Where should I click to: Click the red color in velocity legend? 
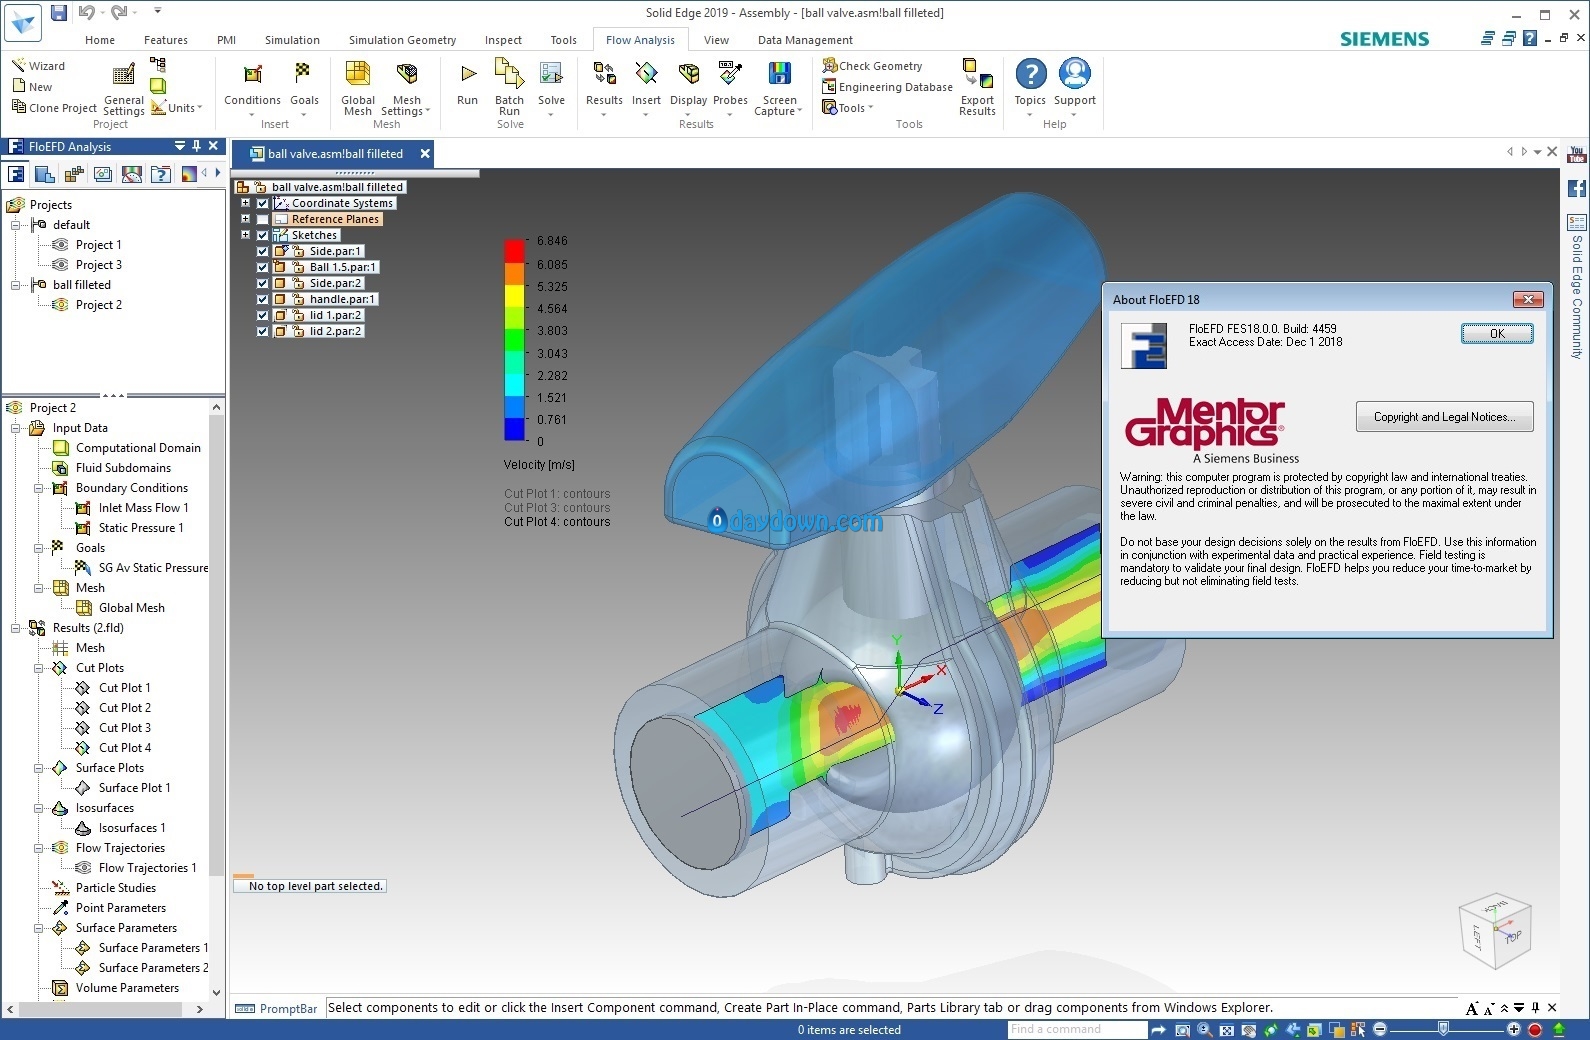point(514,250)
